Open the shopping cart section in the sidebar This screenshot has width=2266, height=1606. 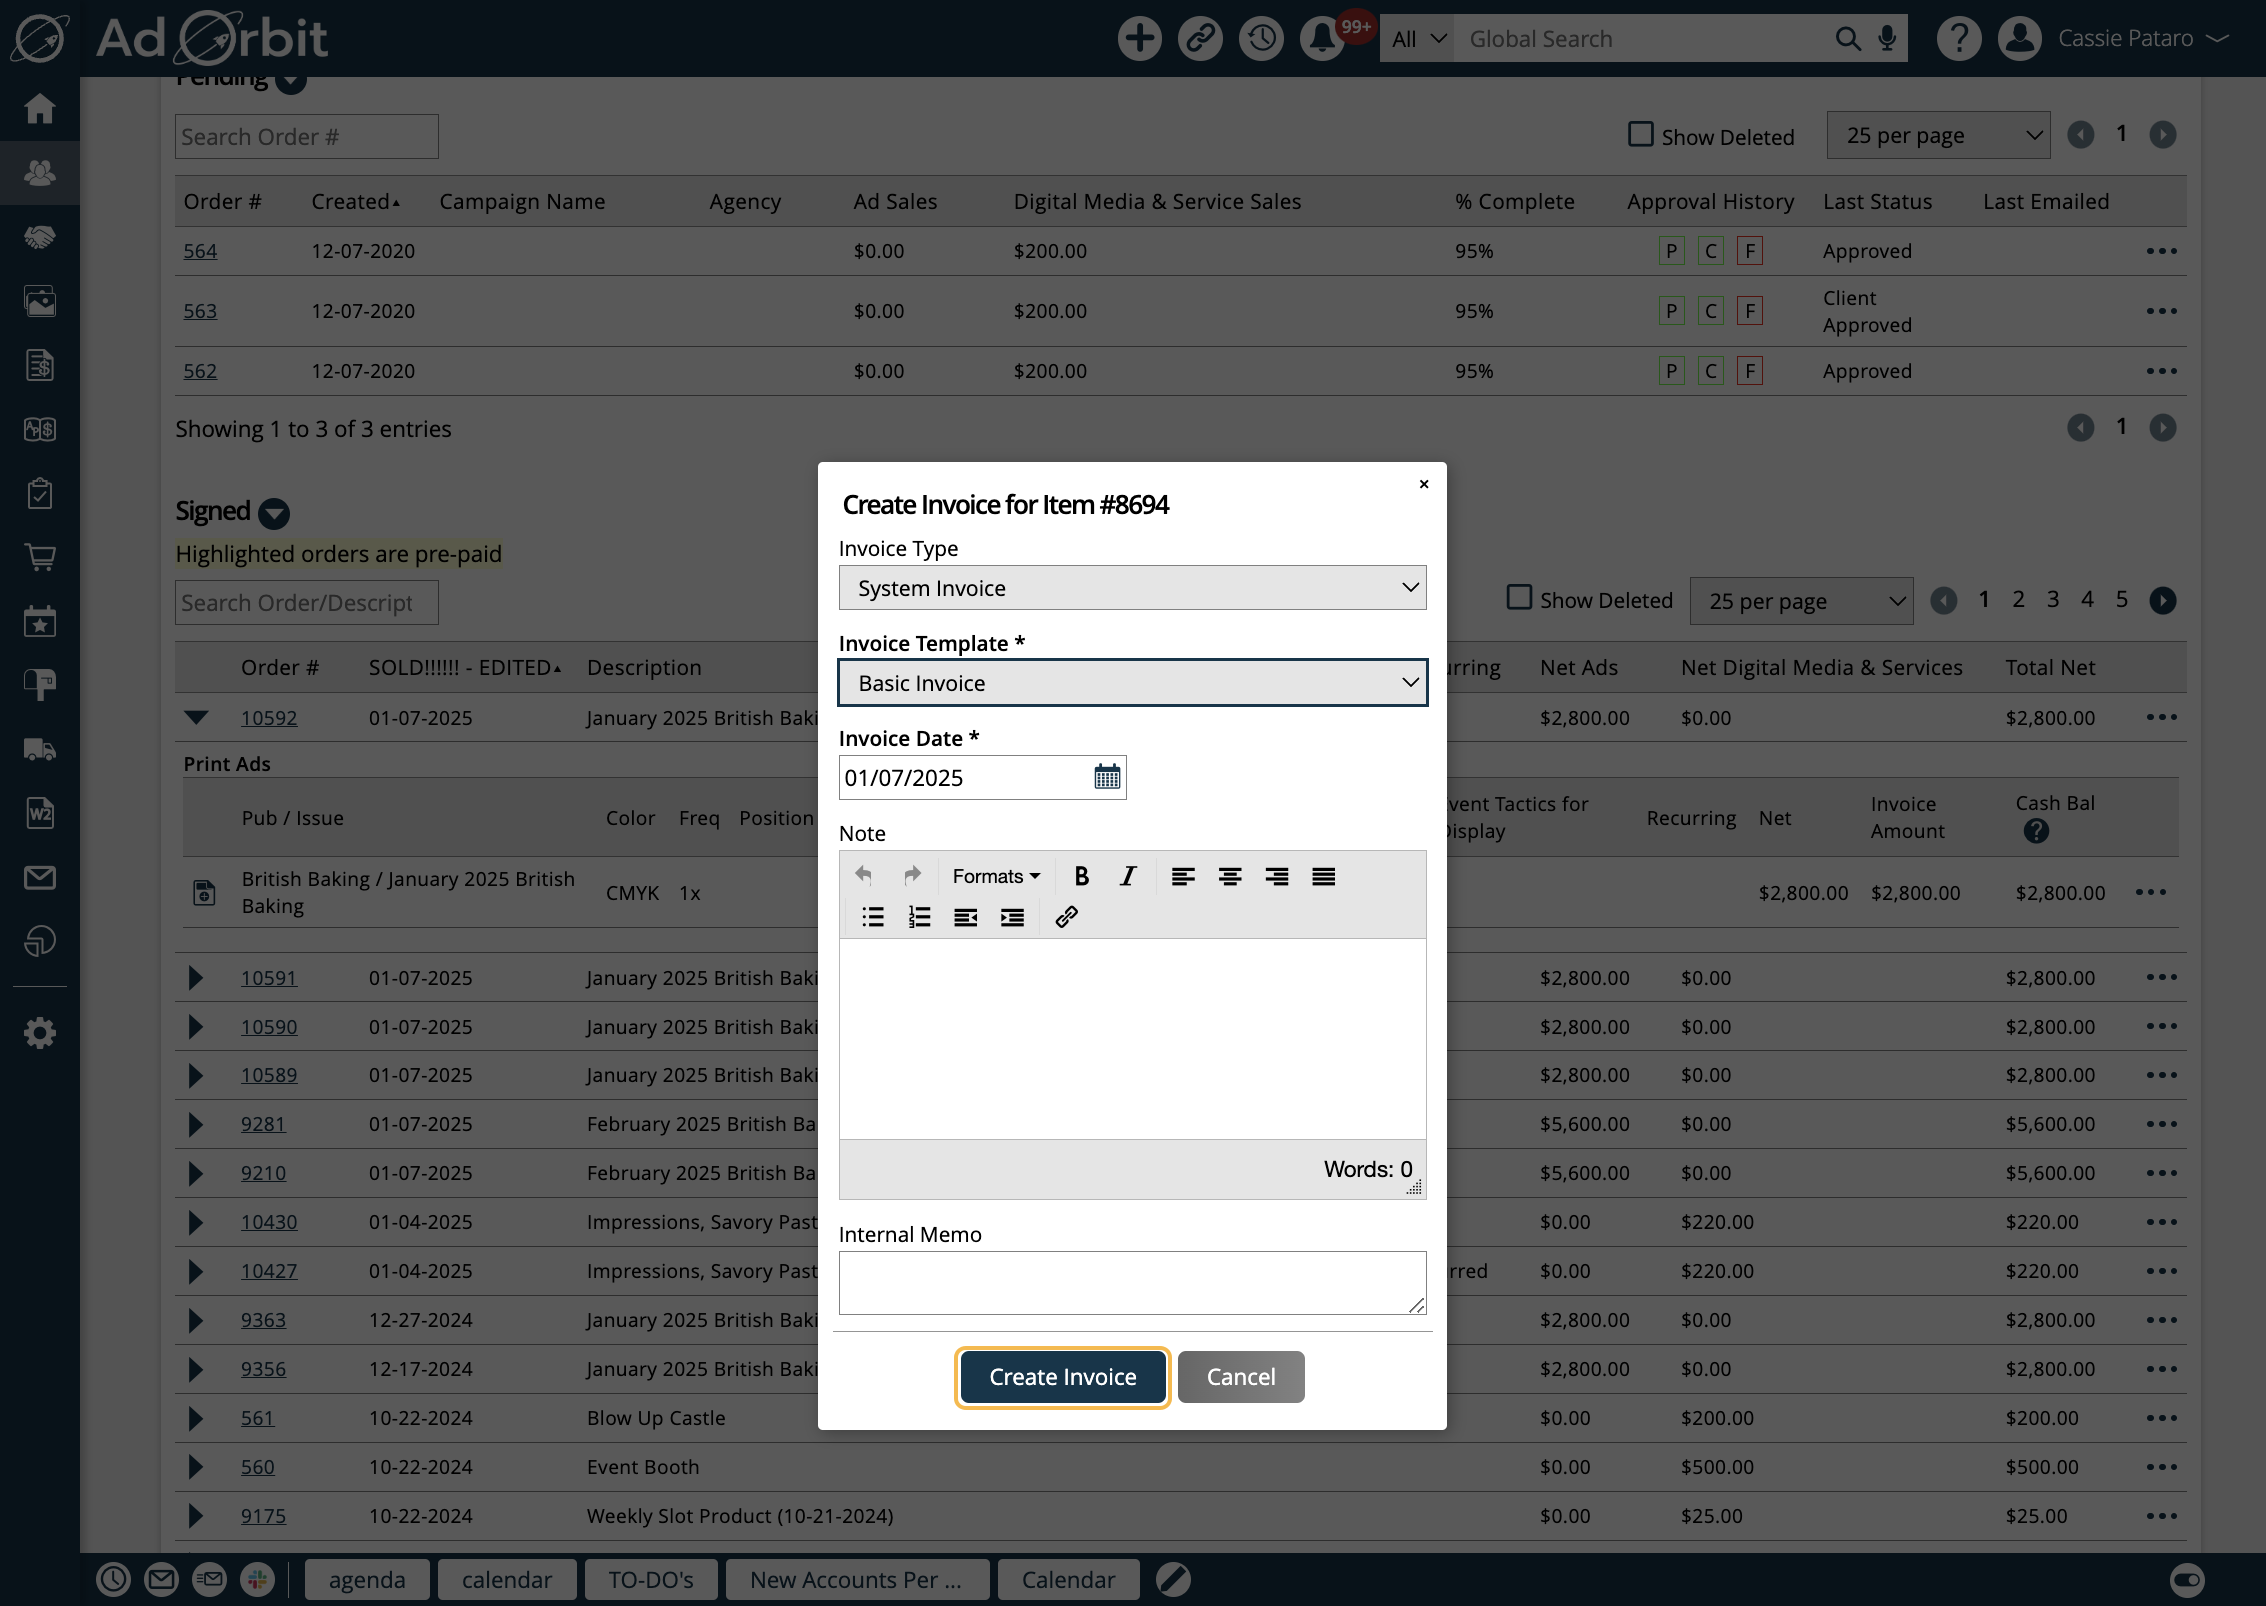40,557
